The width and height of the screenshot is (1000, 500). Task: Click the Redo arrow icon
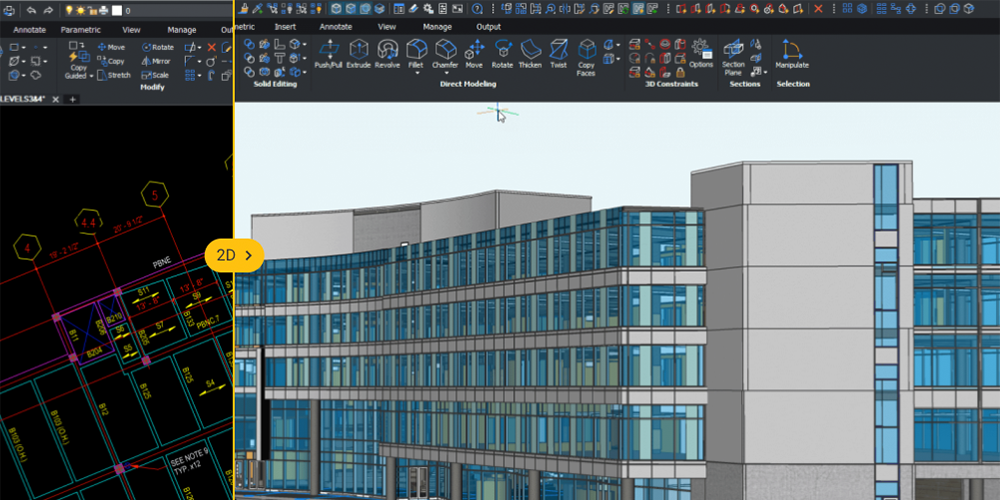pyautogui.click(x=48, y=10)
